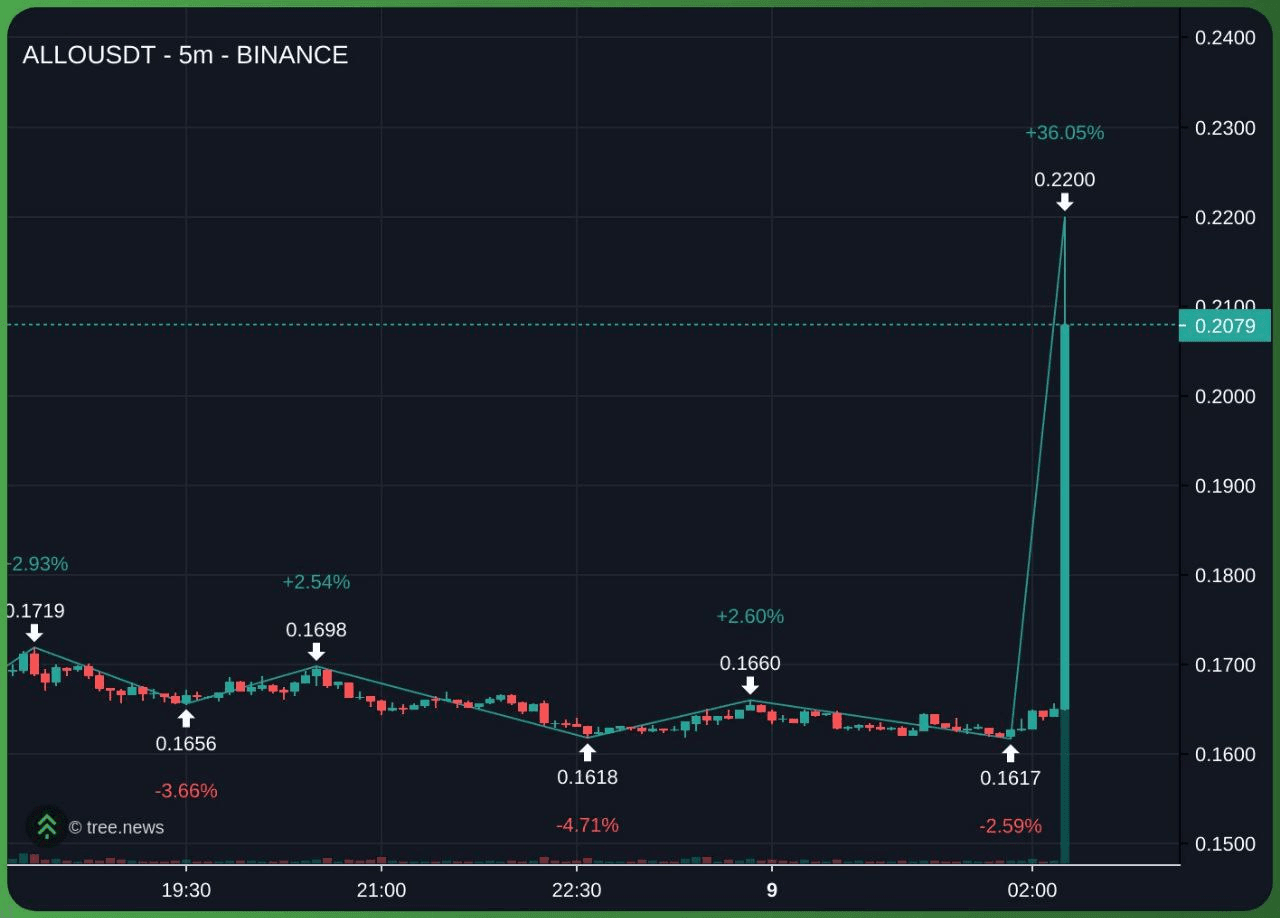Click the ALLOUSDT - 5m - BINANCE chart title
Image resolution: width=1280 pixels, height=918 pixels.
pyautogui.click(x=185, y=55)
